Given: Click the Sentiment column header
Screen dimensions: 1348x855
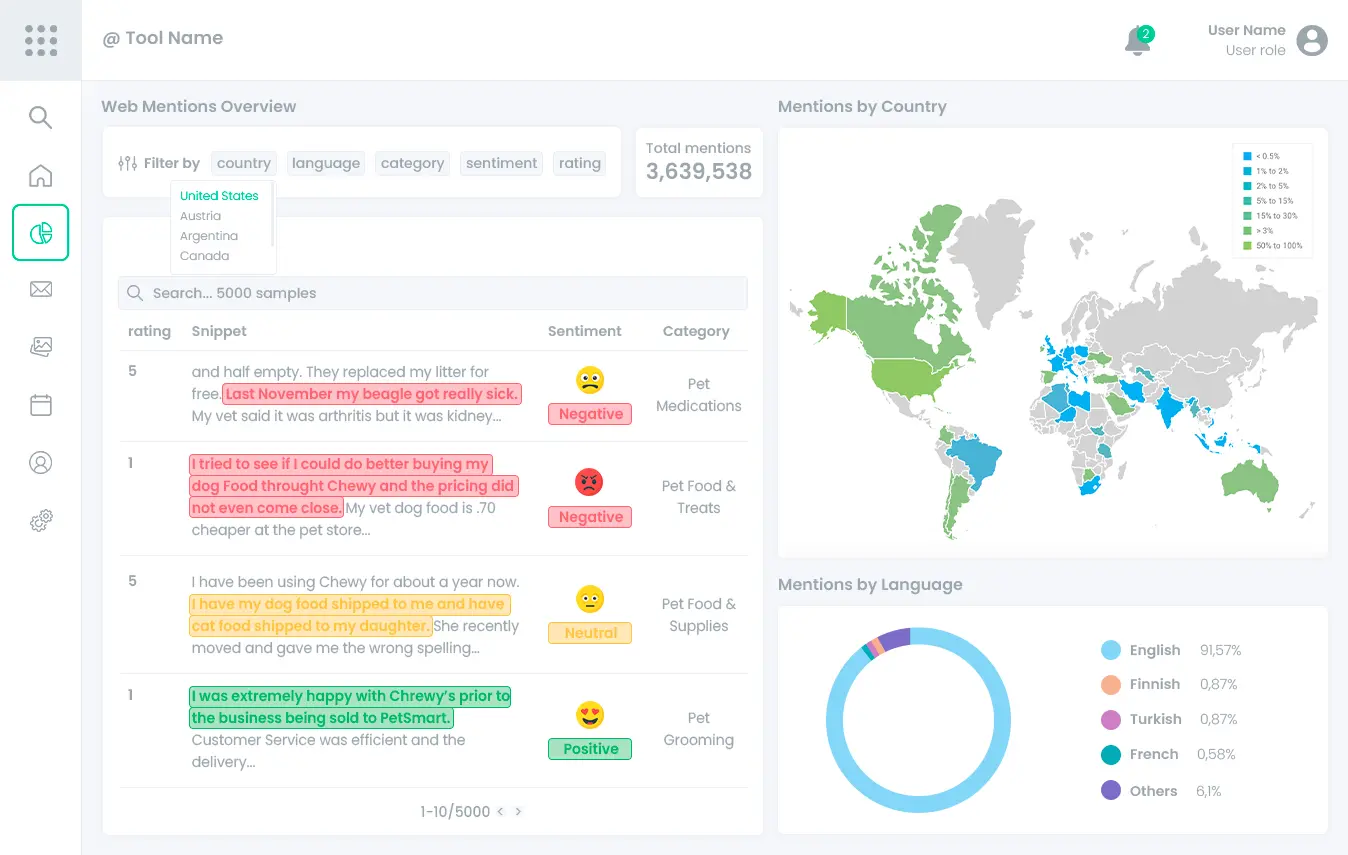Looking at the screenshot, I should [584, 331].
